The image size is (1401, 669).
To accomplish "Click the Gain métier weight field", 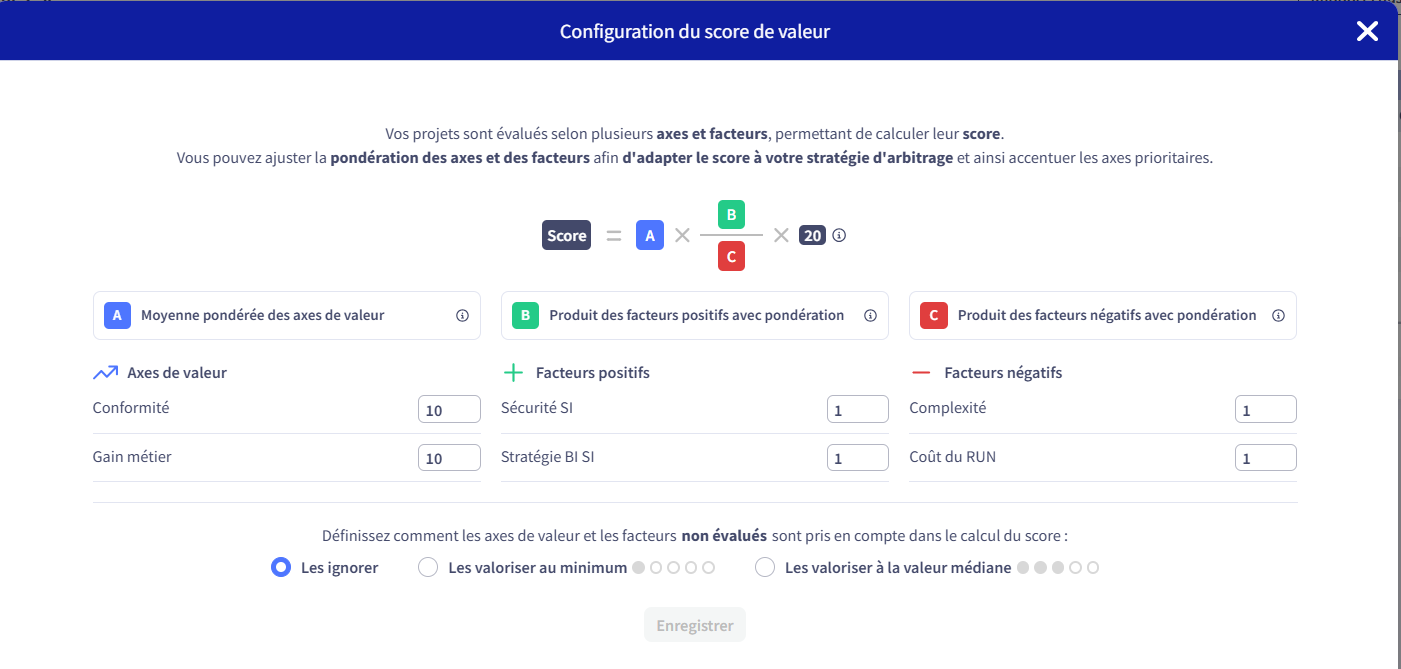I will 449,458.
